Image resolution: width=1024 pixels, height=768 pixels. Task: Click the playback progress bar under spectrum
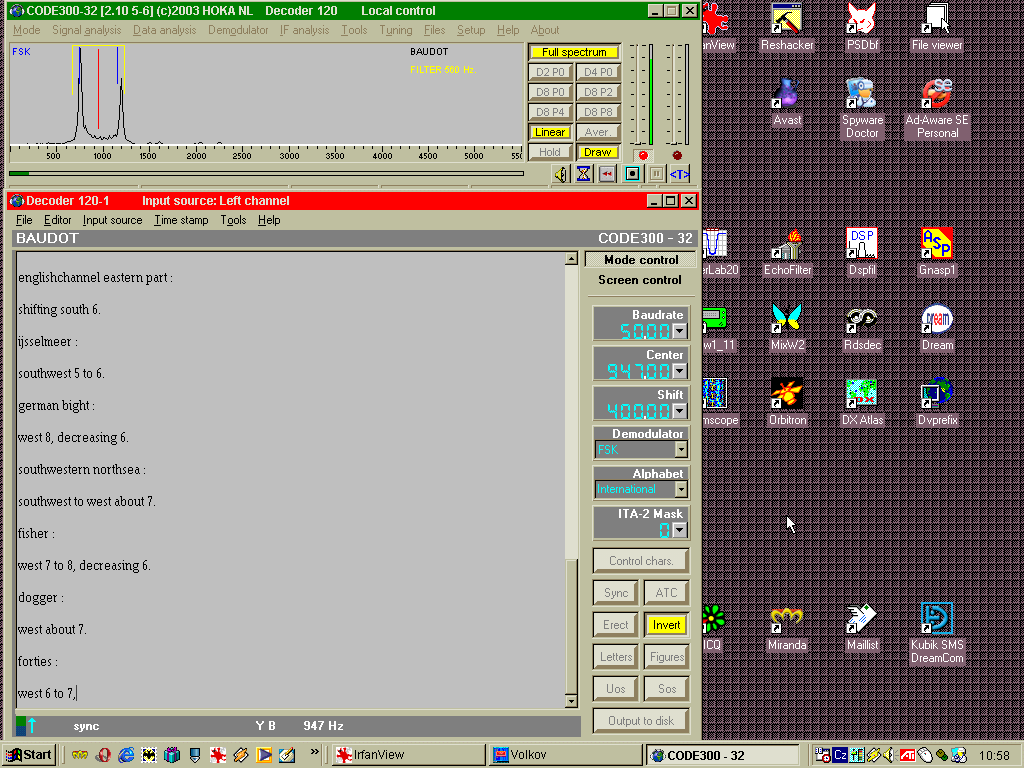point(266,174)
